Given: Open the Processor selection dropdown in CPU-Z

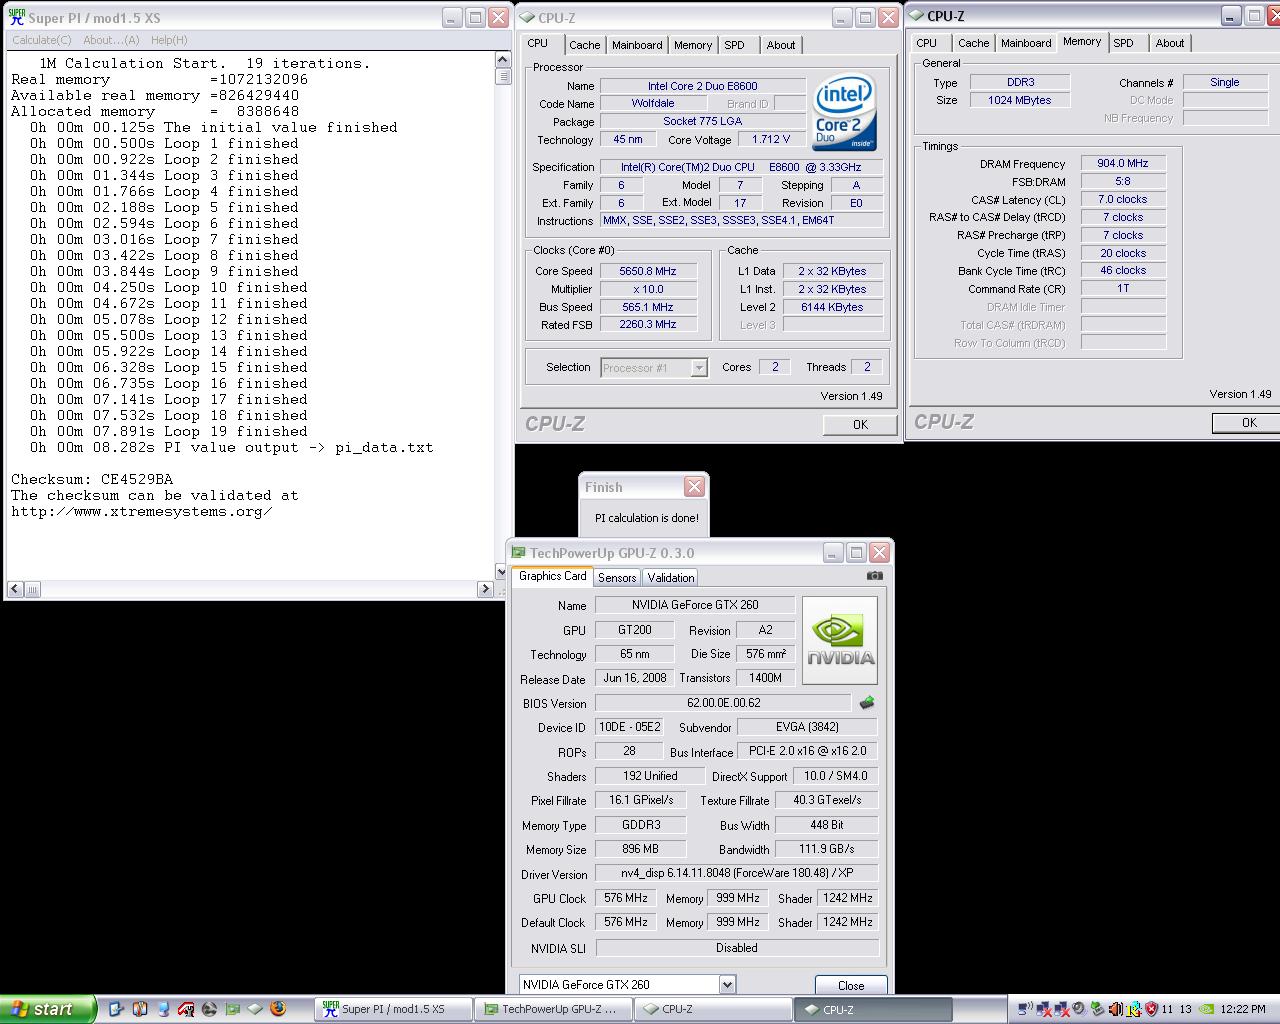Looking at the screenshot, I should tap(699, 368).
